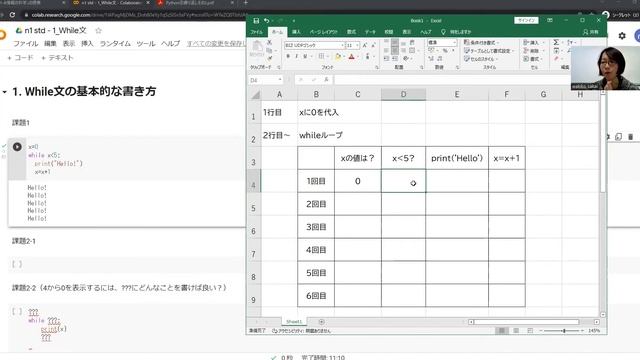This screenshot has width=640, height=360.
Task: Run the Colab cell with play button
Action: click(x=17, y=147)
